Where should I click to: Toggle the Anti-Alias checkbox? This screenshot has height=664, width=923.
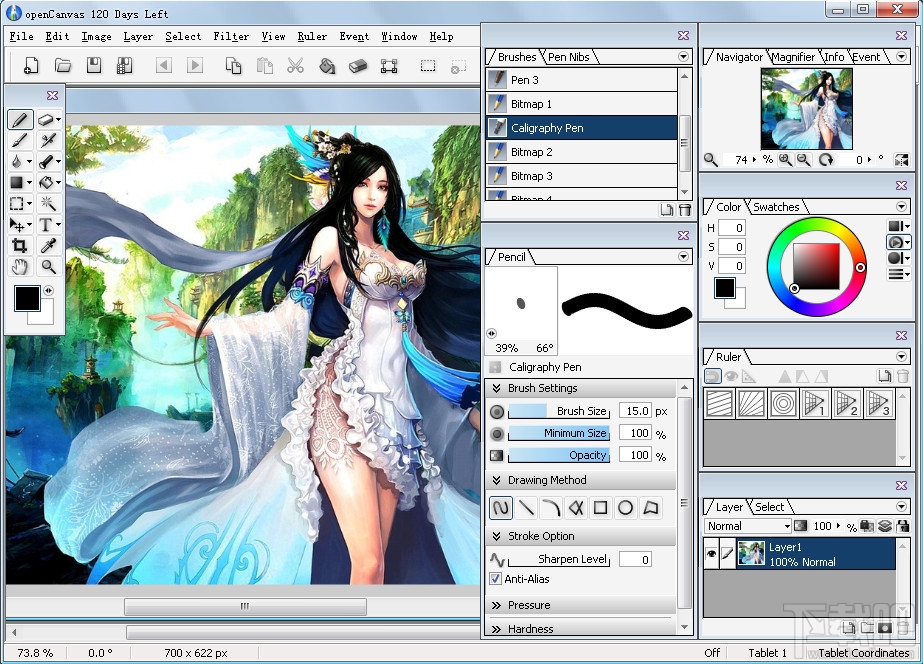click(x=496, y=579)
